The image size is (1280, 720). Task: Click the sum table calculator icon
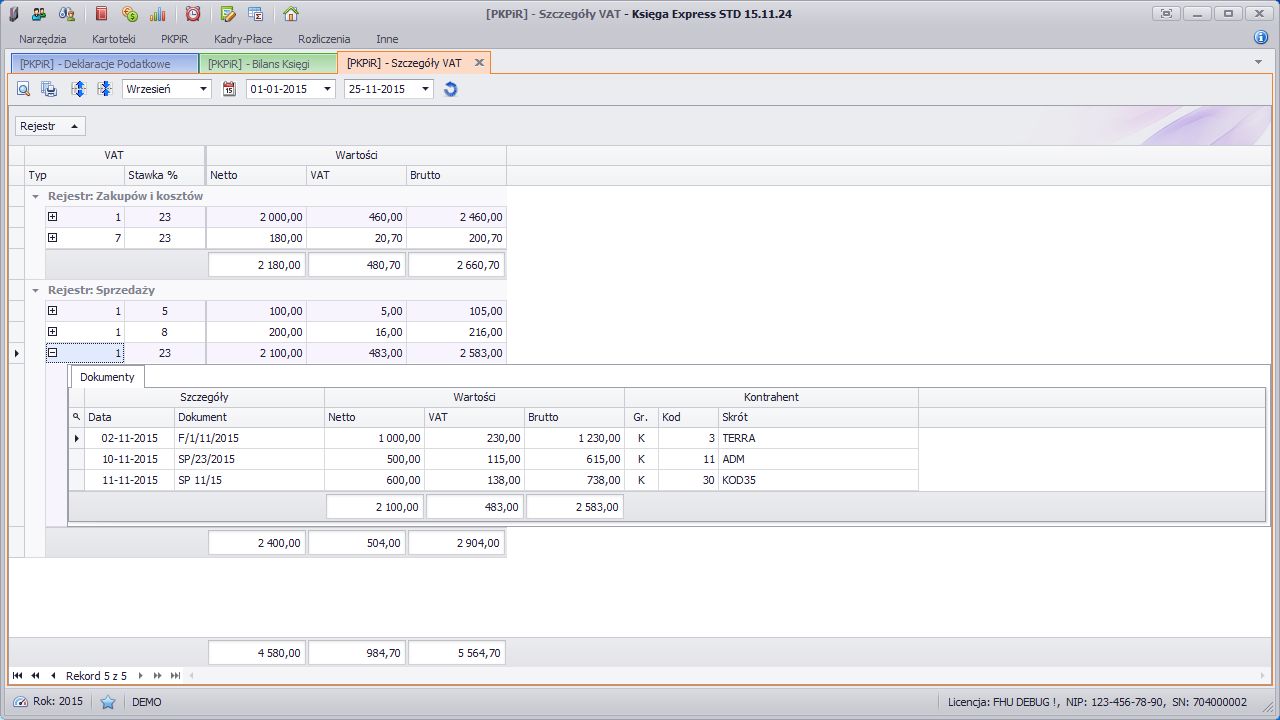point(256,14)
